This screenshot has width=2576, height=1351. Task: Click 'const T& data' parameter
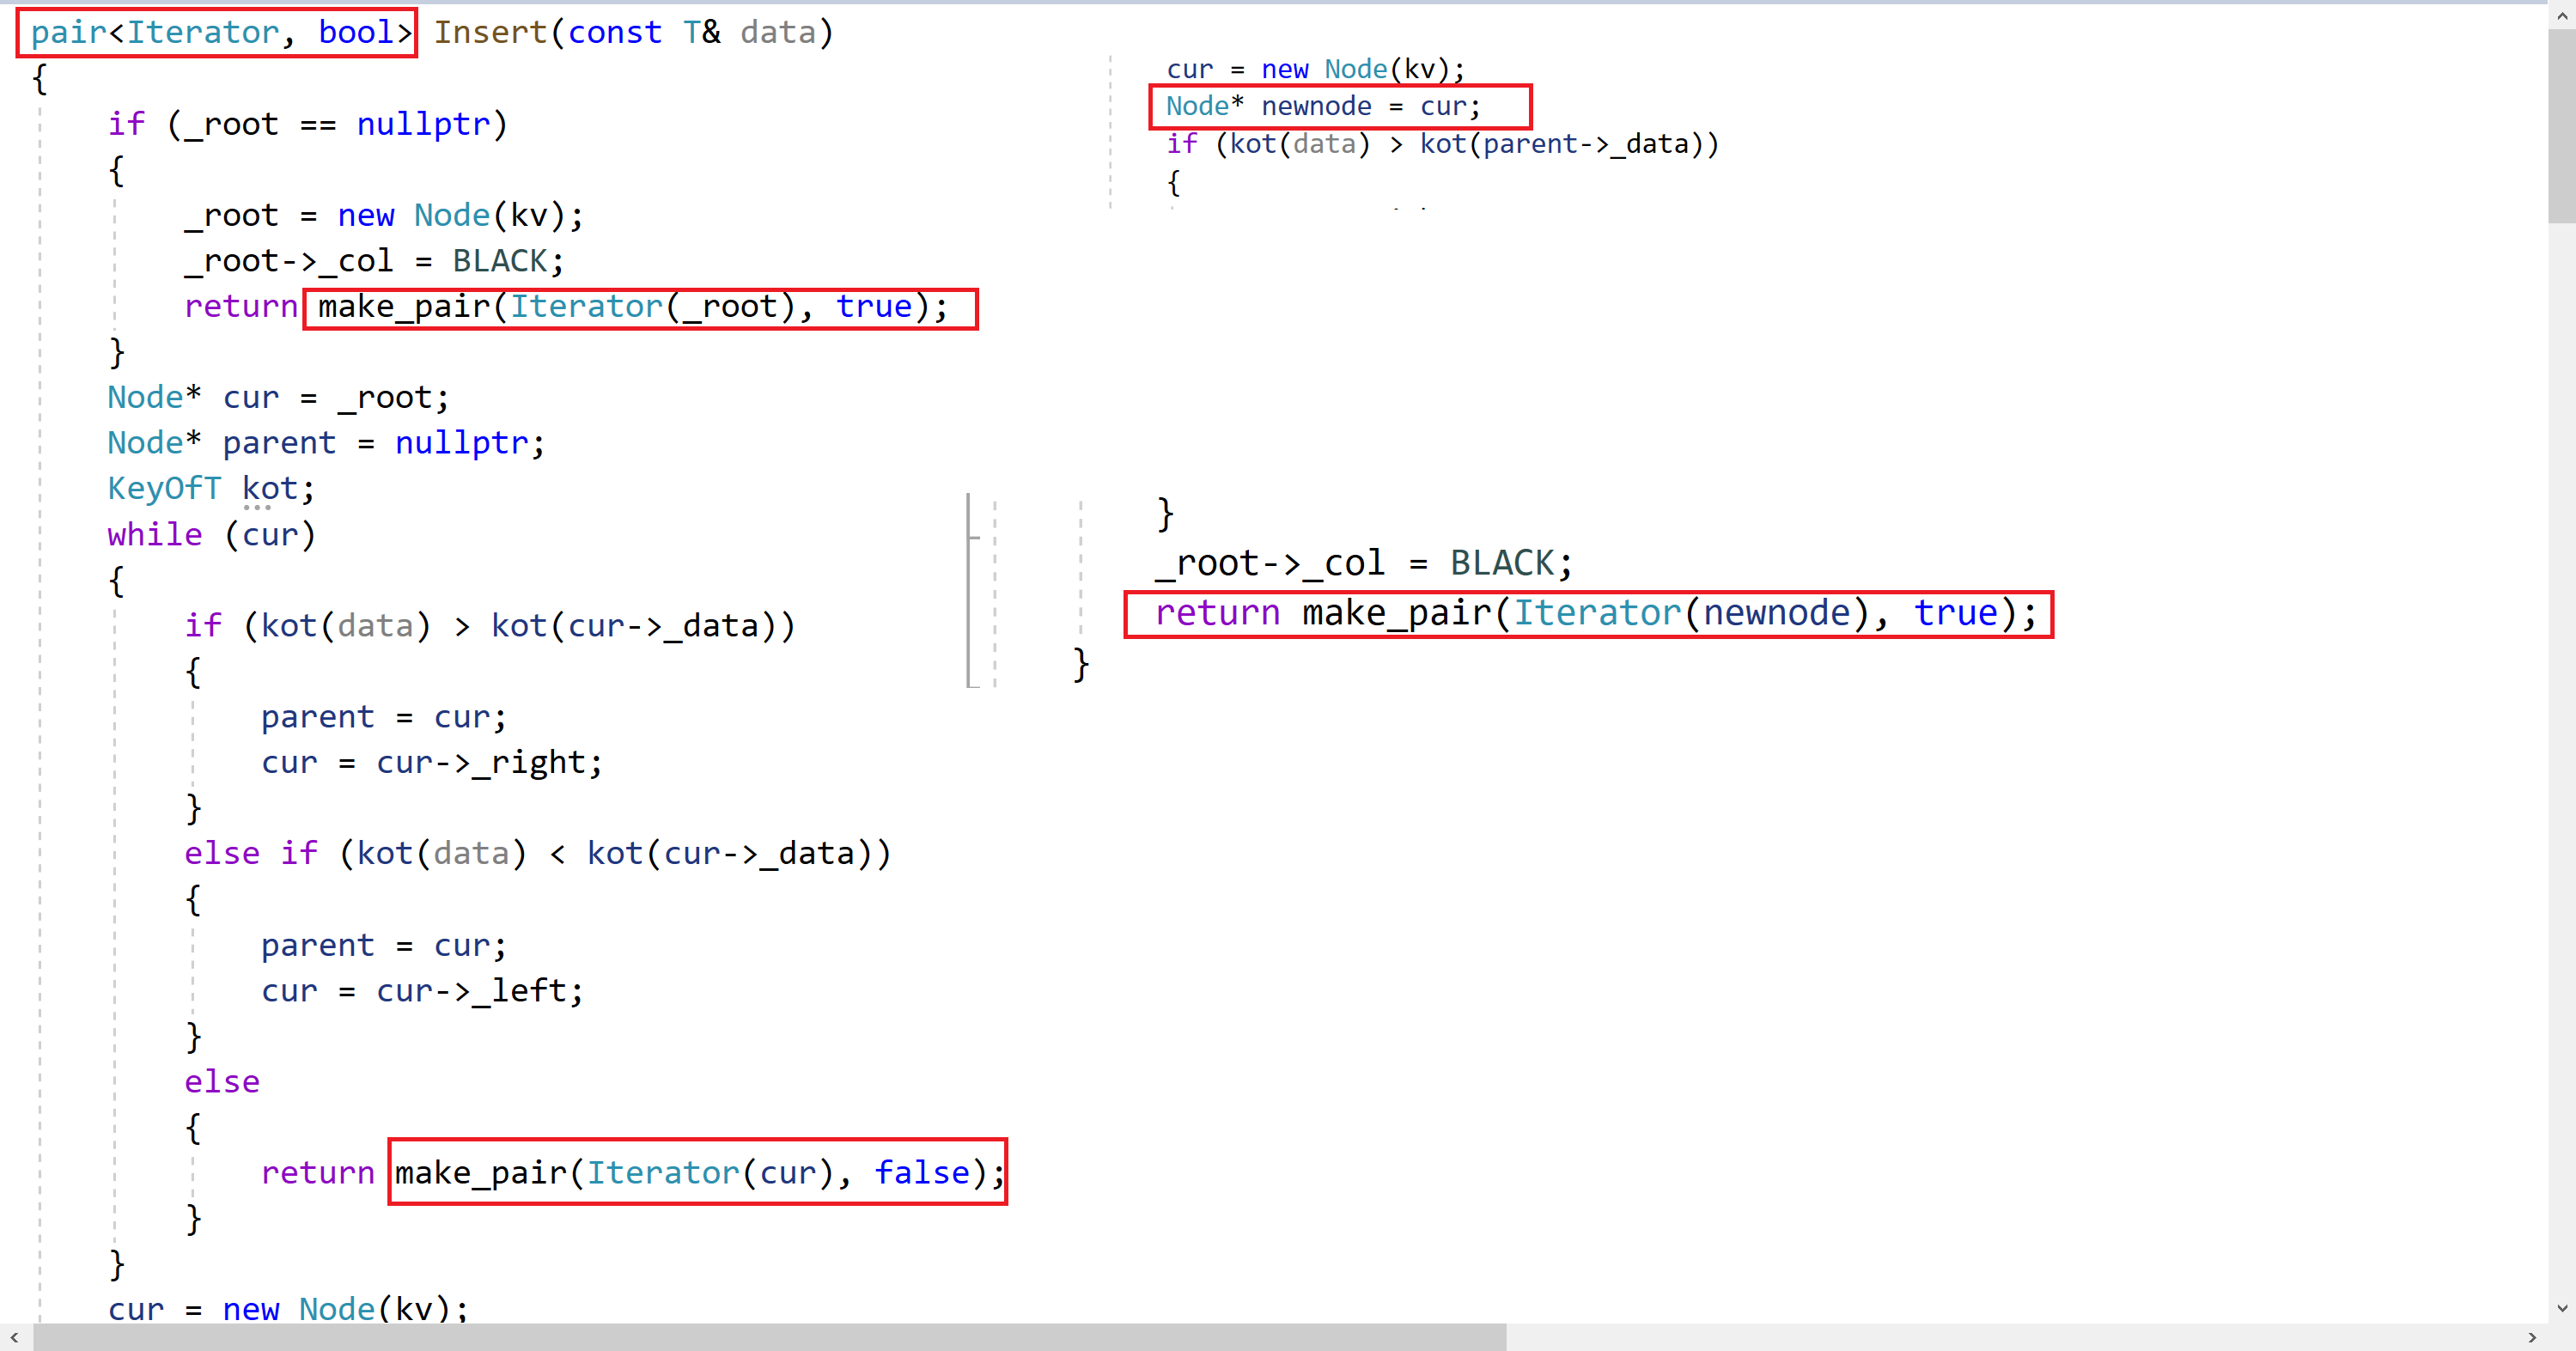pos(692,33)
